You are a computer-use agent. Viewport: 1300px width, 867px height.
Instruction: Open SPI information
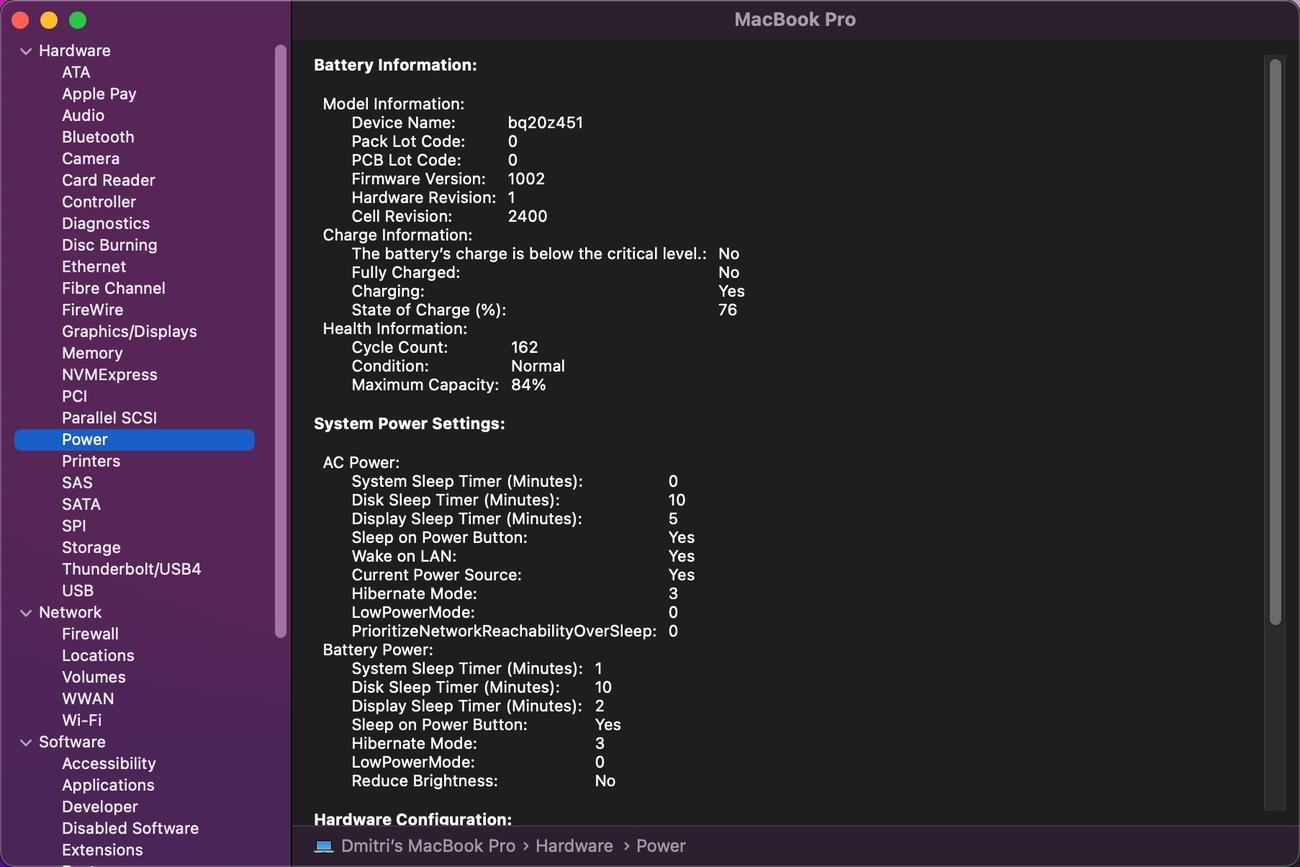[x=74, y=526]
